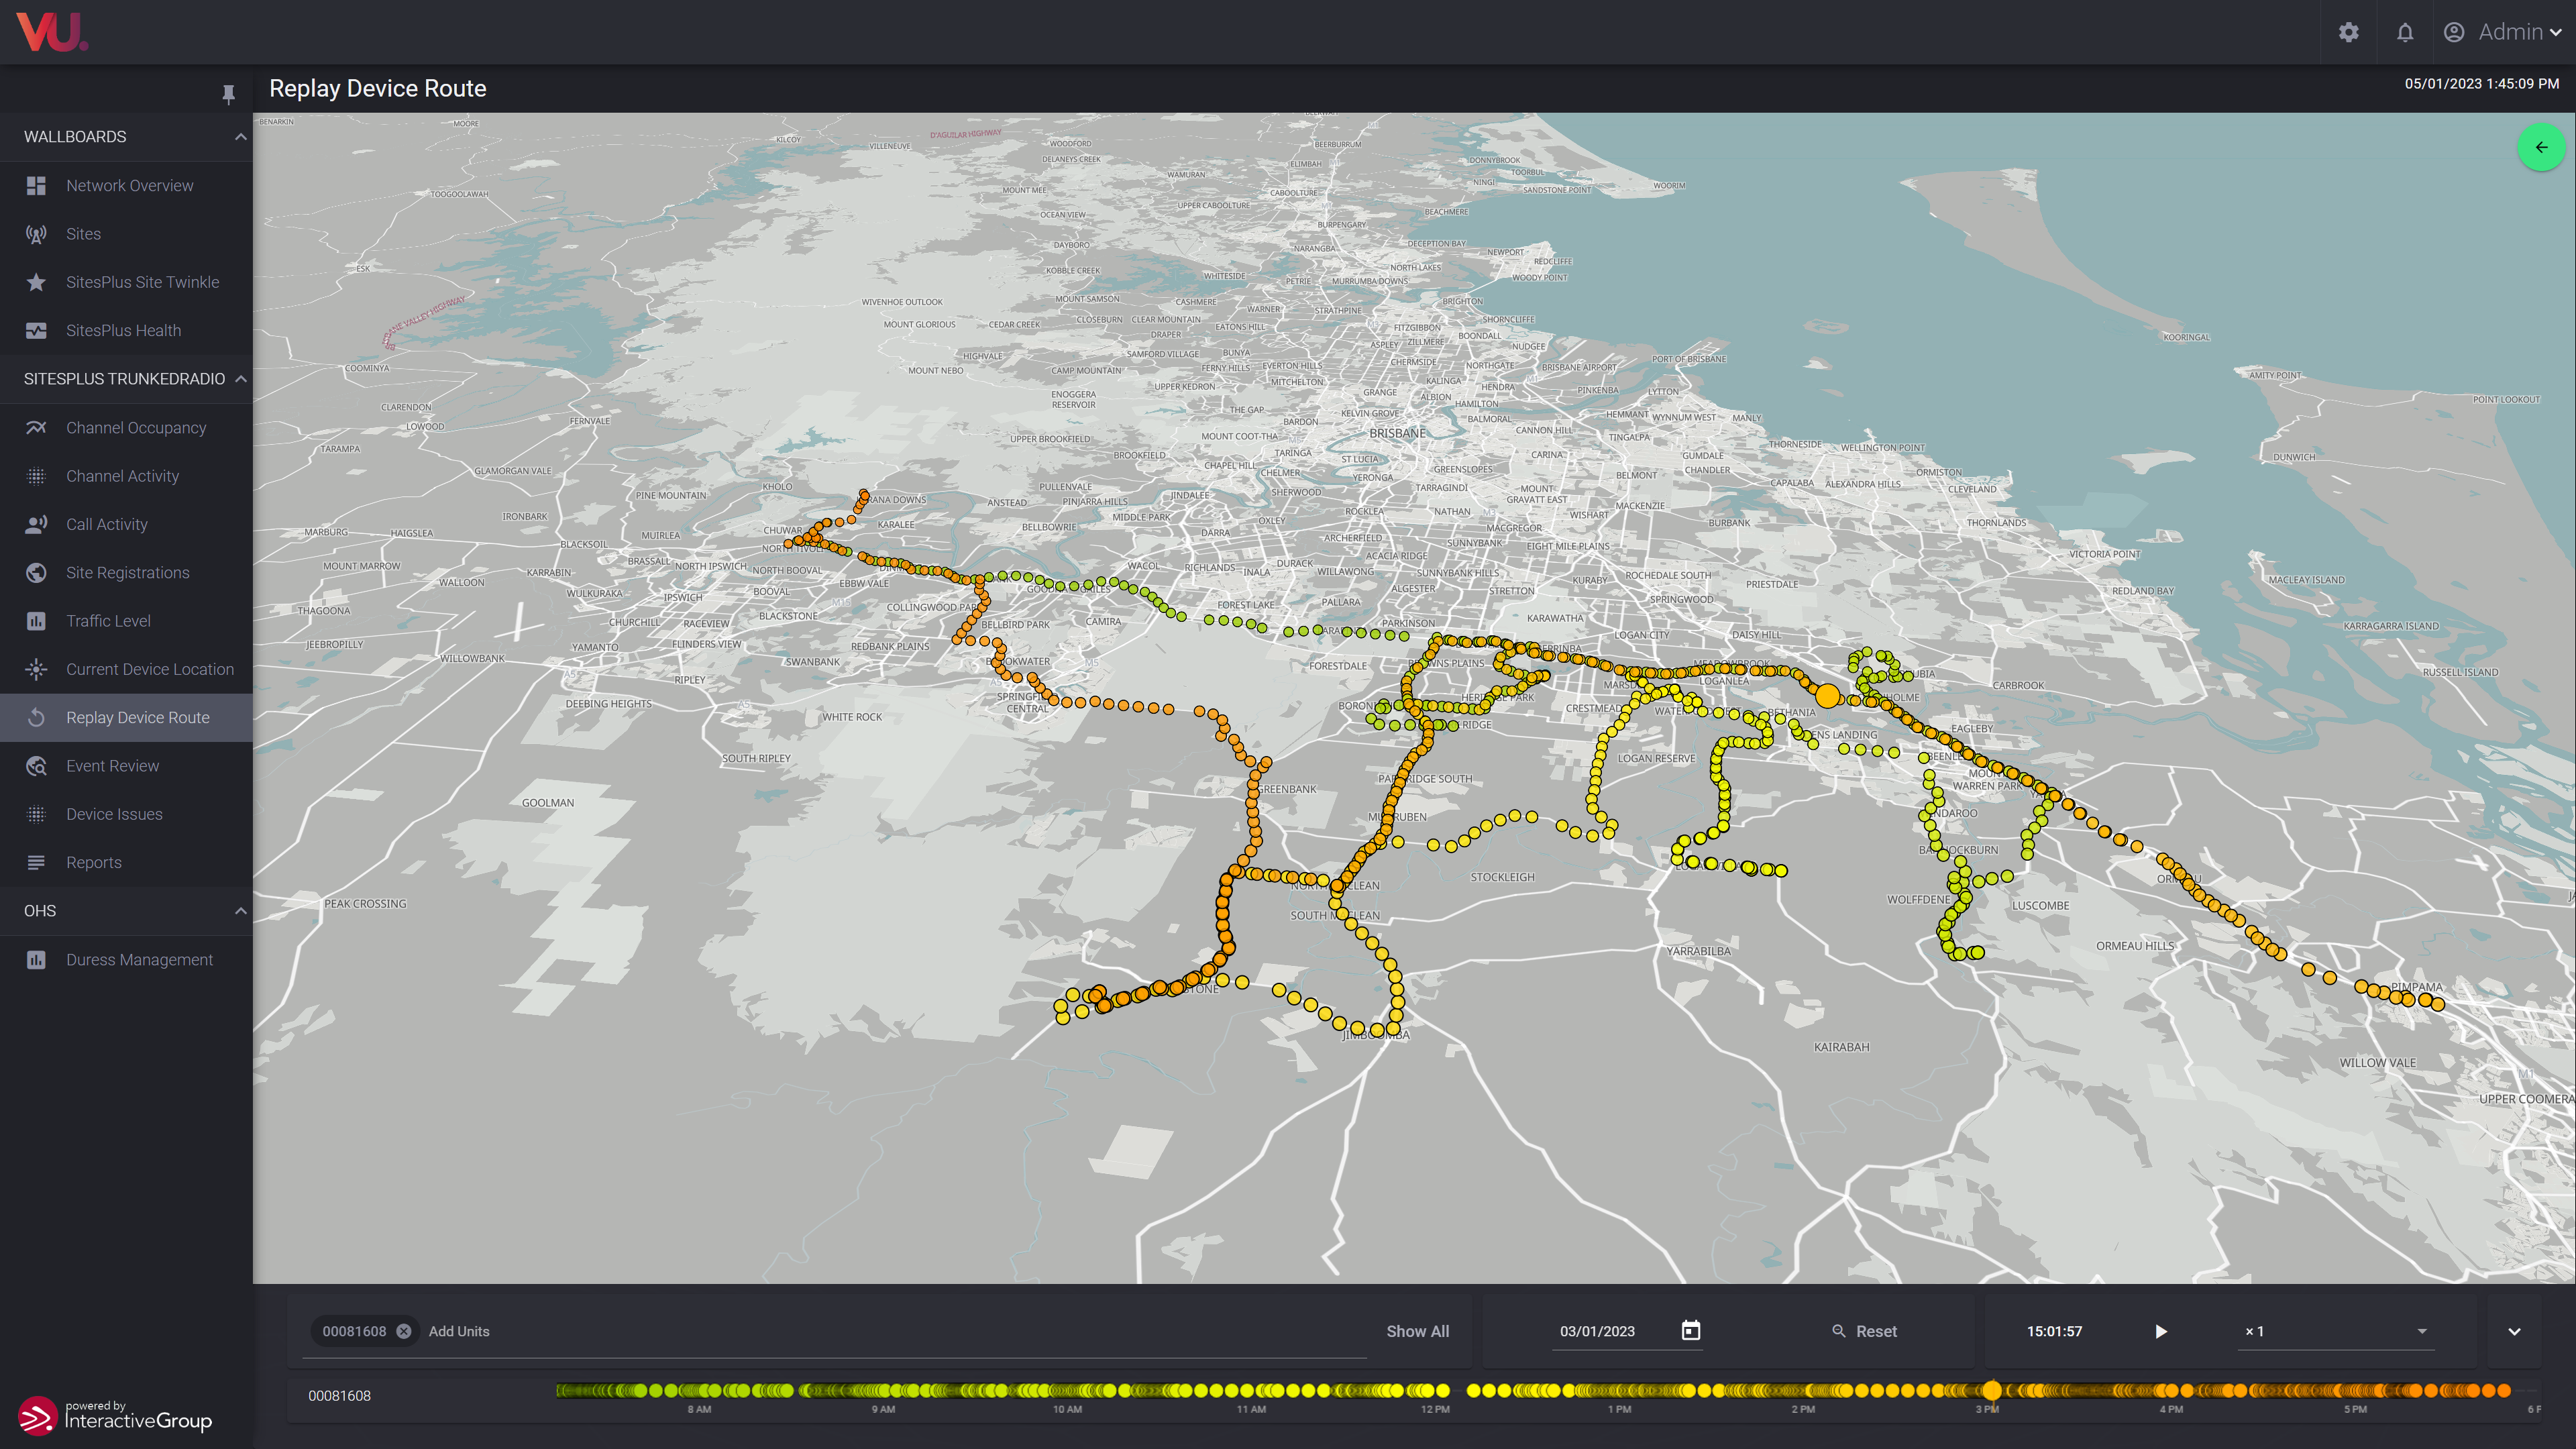Click the magnifier icon beside Reset
The width and height of the screenshot is (2576, 1449).
1838,1331
